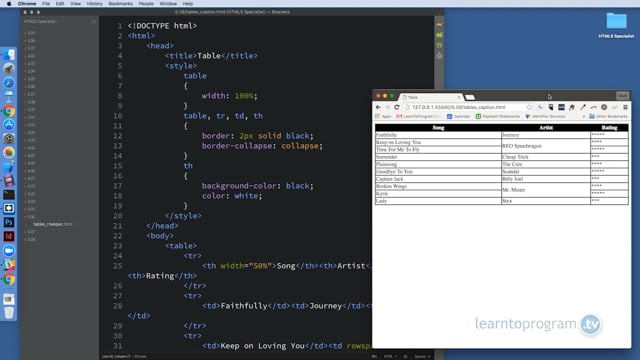Open the File menu
The image size is (640, 360).
click(x=46, y=4)
